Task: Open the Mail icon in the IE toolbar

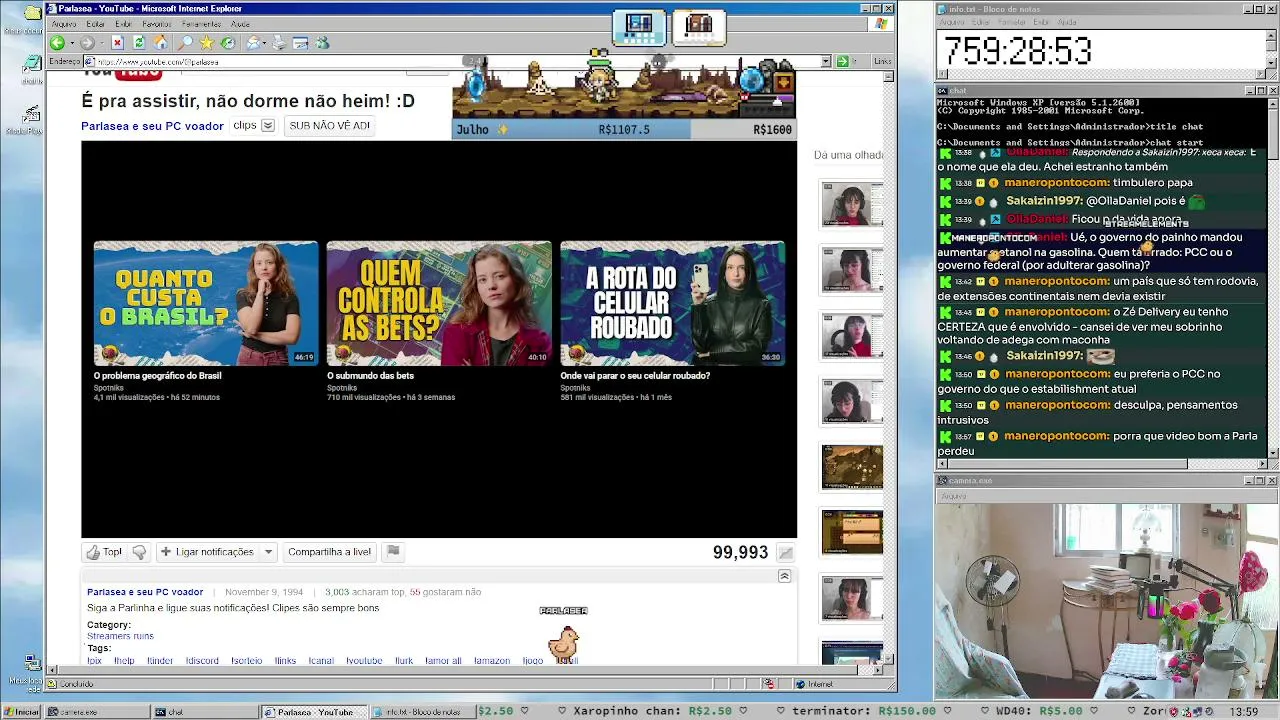Action: (253, 43)
